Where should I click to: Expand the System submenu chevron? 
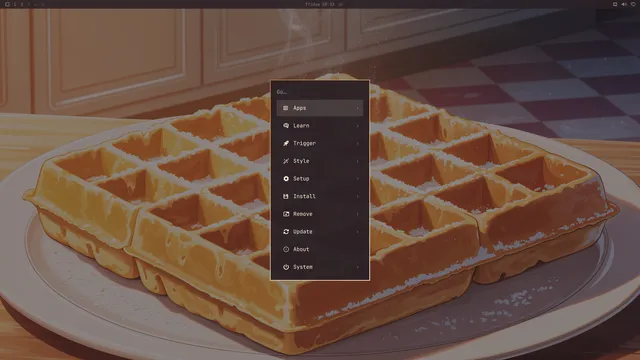(x=358, y=267)
